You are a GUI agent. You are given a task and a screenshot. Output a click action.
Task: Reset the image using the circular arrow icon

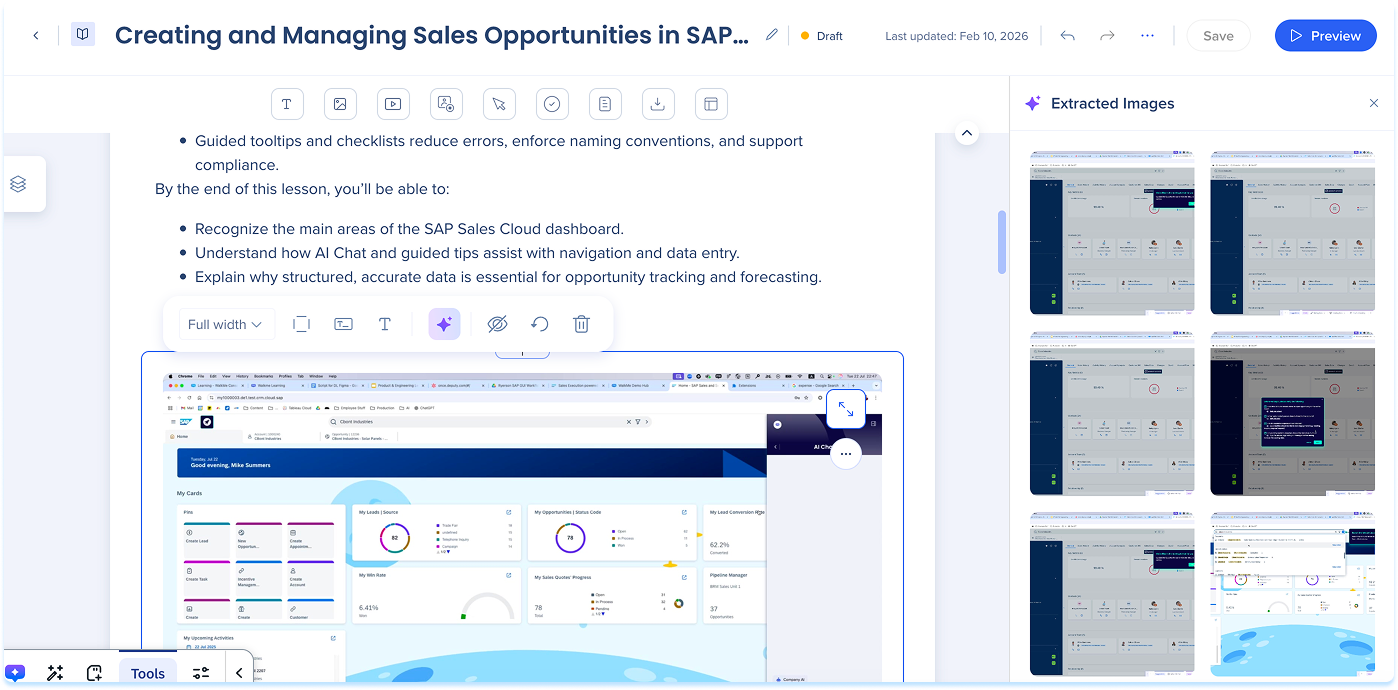pos(539,324)
